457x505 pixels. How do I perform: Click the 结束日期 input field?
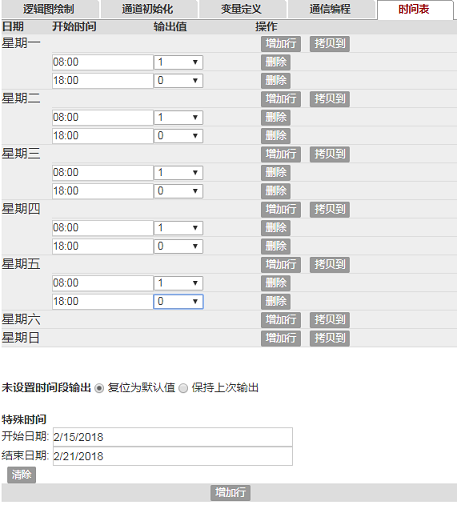pyautogui.click(x=173, y=456)
